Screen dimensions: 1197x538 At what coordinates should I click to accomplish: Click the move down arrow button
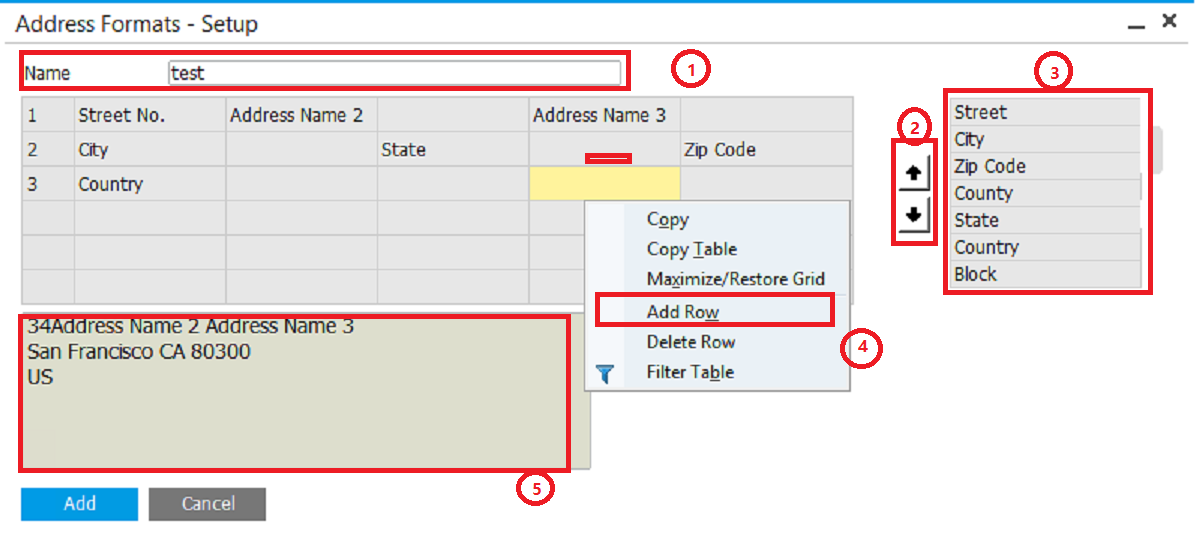pos(913,215)
